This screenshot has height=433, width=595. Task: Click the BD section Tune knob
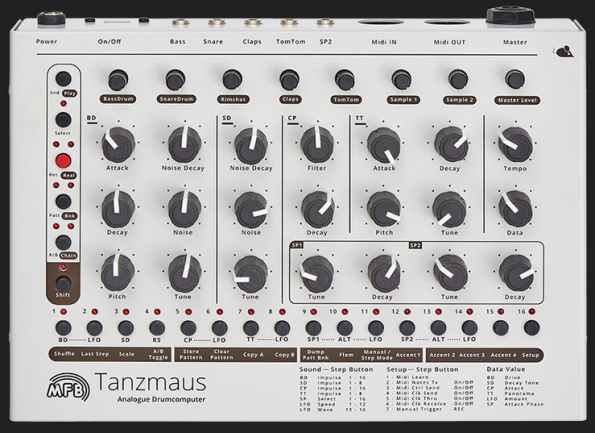tap(184, 273)
